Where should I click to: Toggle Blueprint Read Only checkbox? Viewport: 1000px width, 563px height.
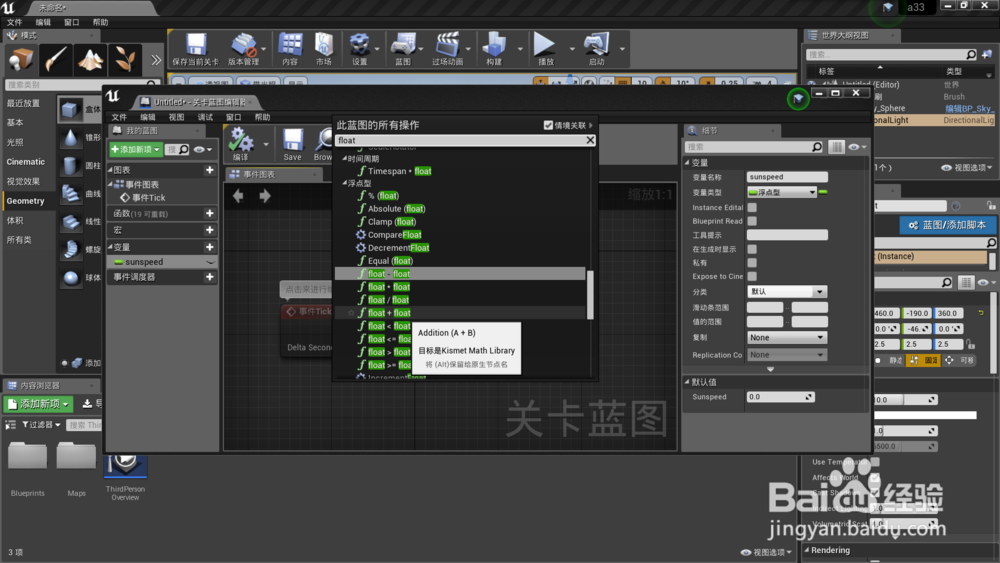[x=752, y=221]
